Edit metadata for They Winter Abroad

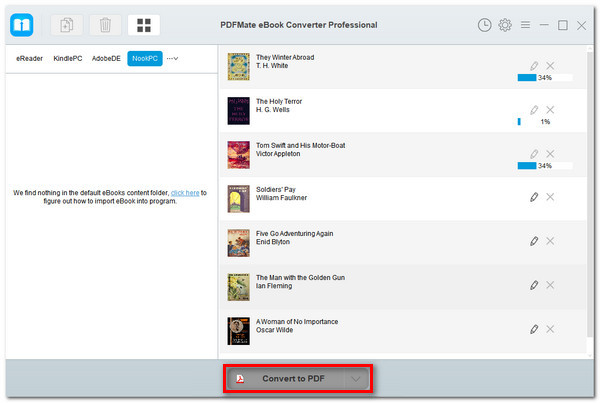534,66
